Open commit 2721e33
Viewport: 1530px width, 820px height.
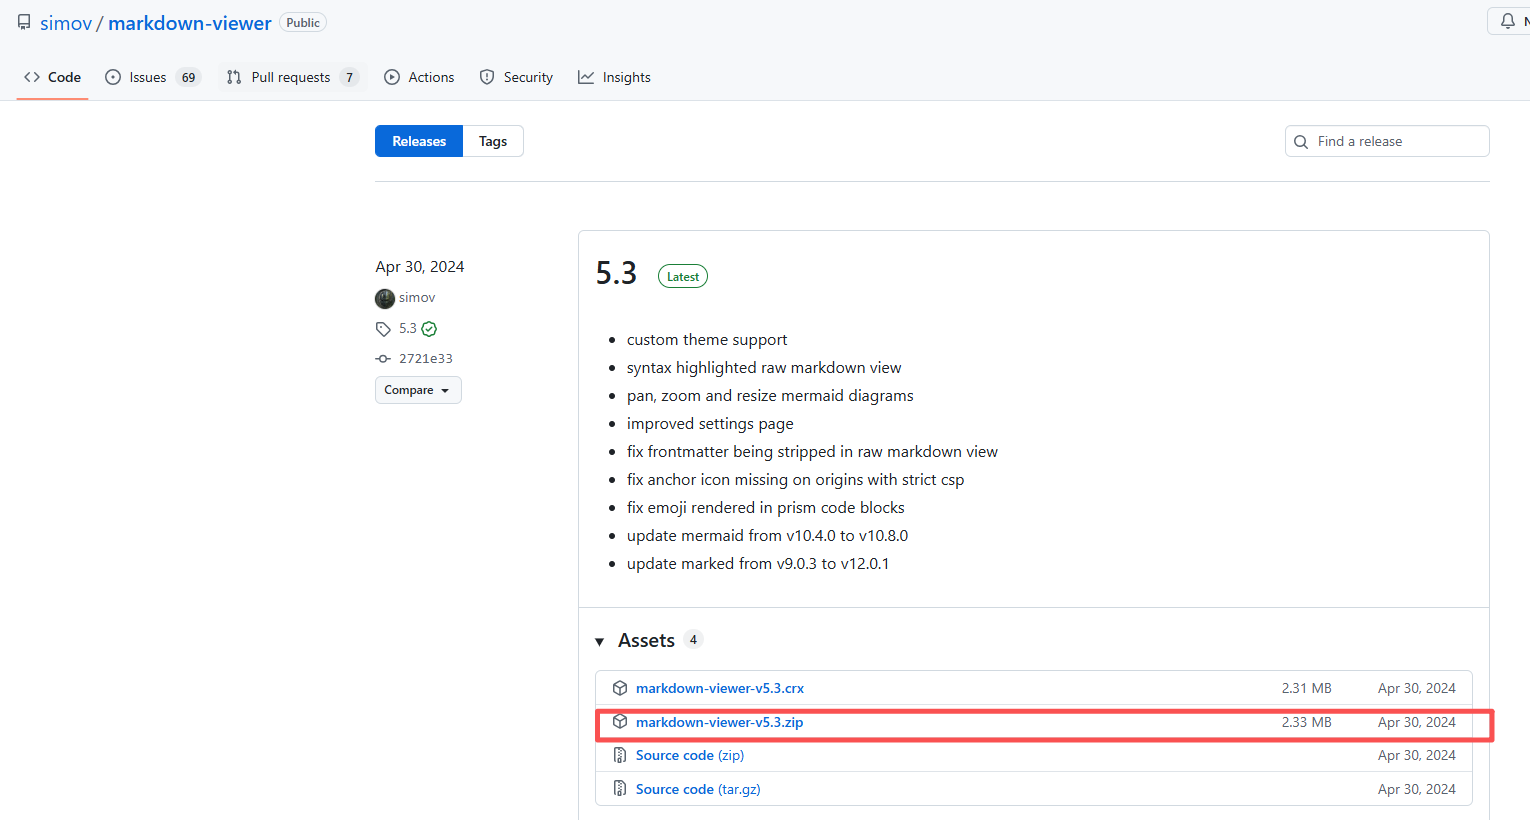[426, 358]
